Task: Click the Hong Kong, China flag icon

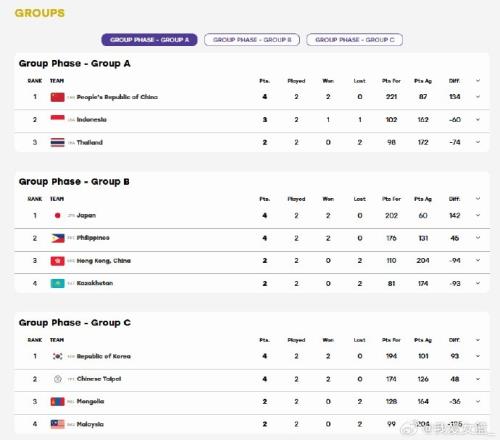Action: [57, 261]
